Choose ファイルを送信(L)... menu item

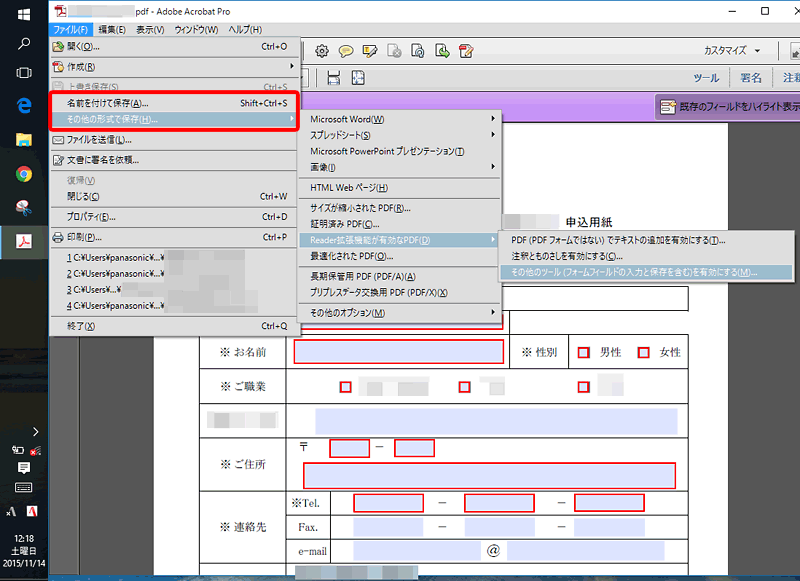[x=173, y=140]
